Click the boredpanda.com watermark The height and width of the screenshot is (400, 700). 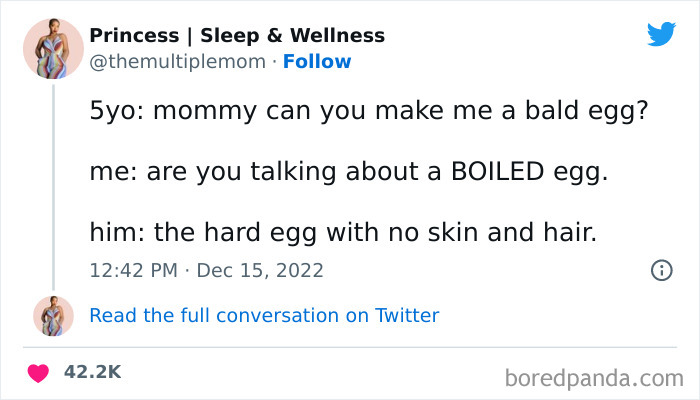point(597,378)
